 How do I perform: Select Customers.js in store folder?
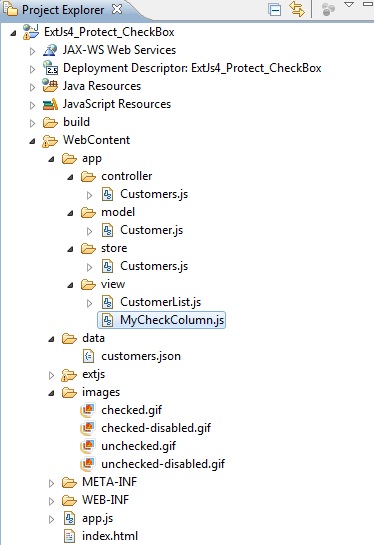tap(154, 266)
